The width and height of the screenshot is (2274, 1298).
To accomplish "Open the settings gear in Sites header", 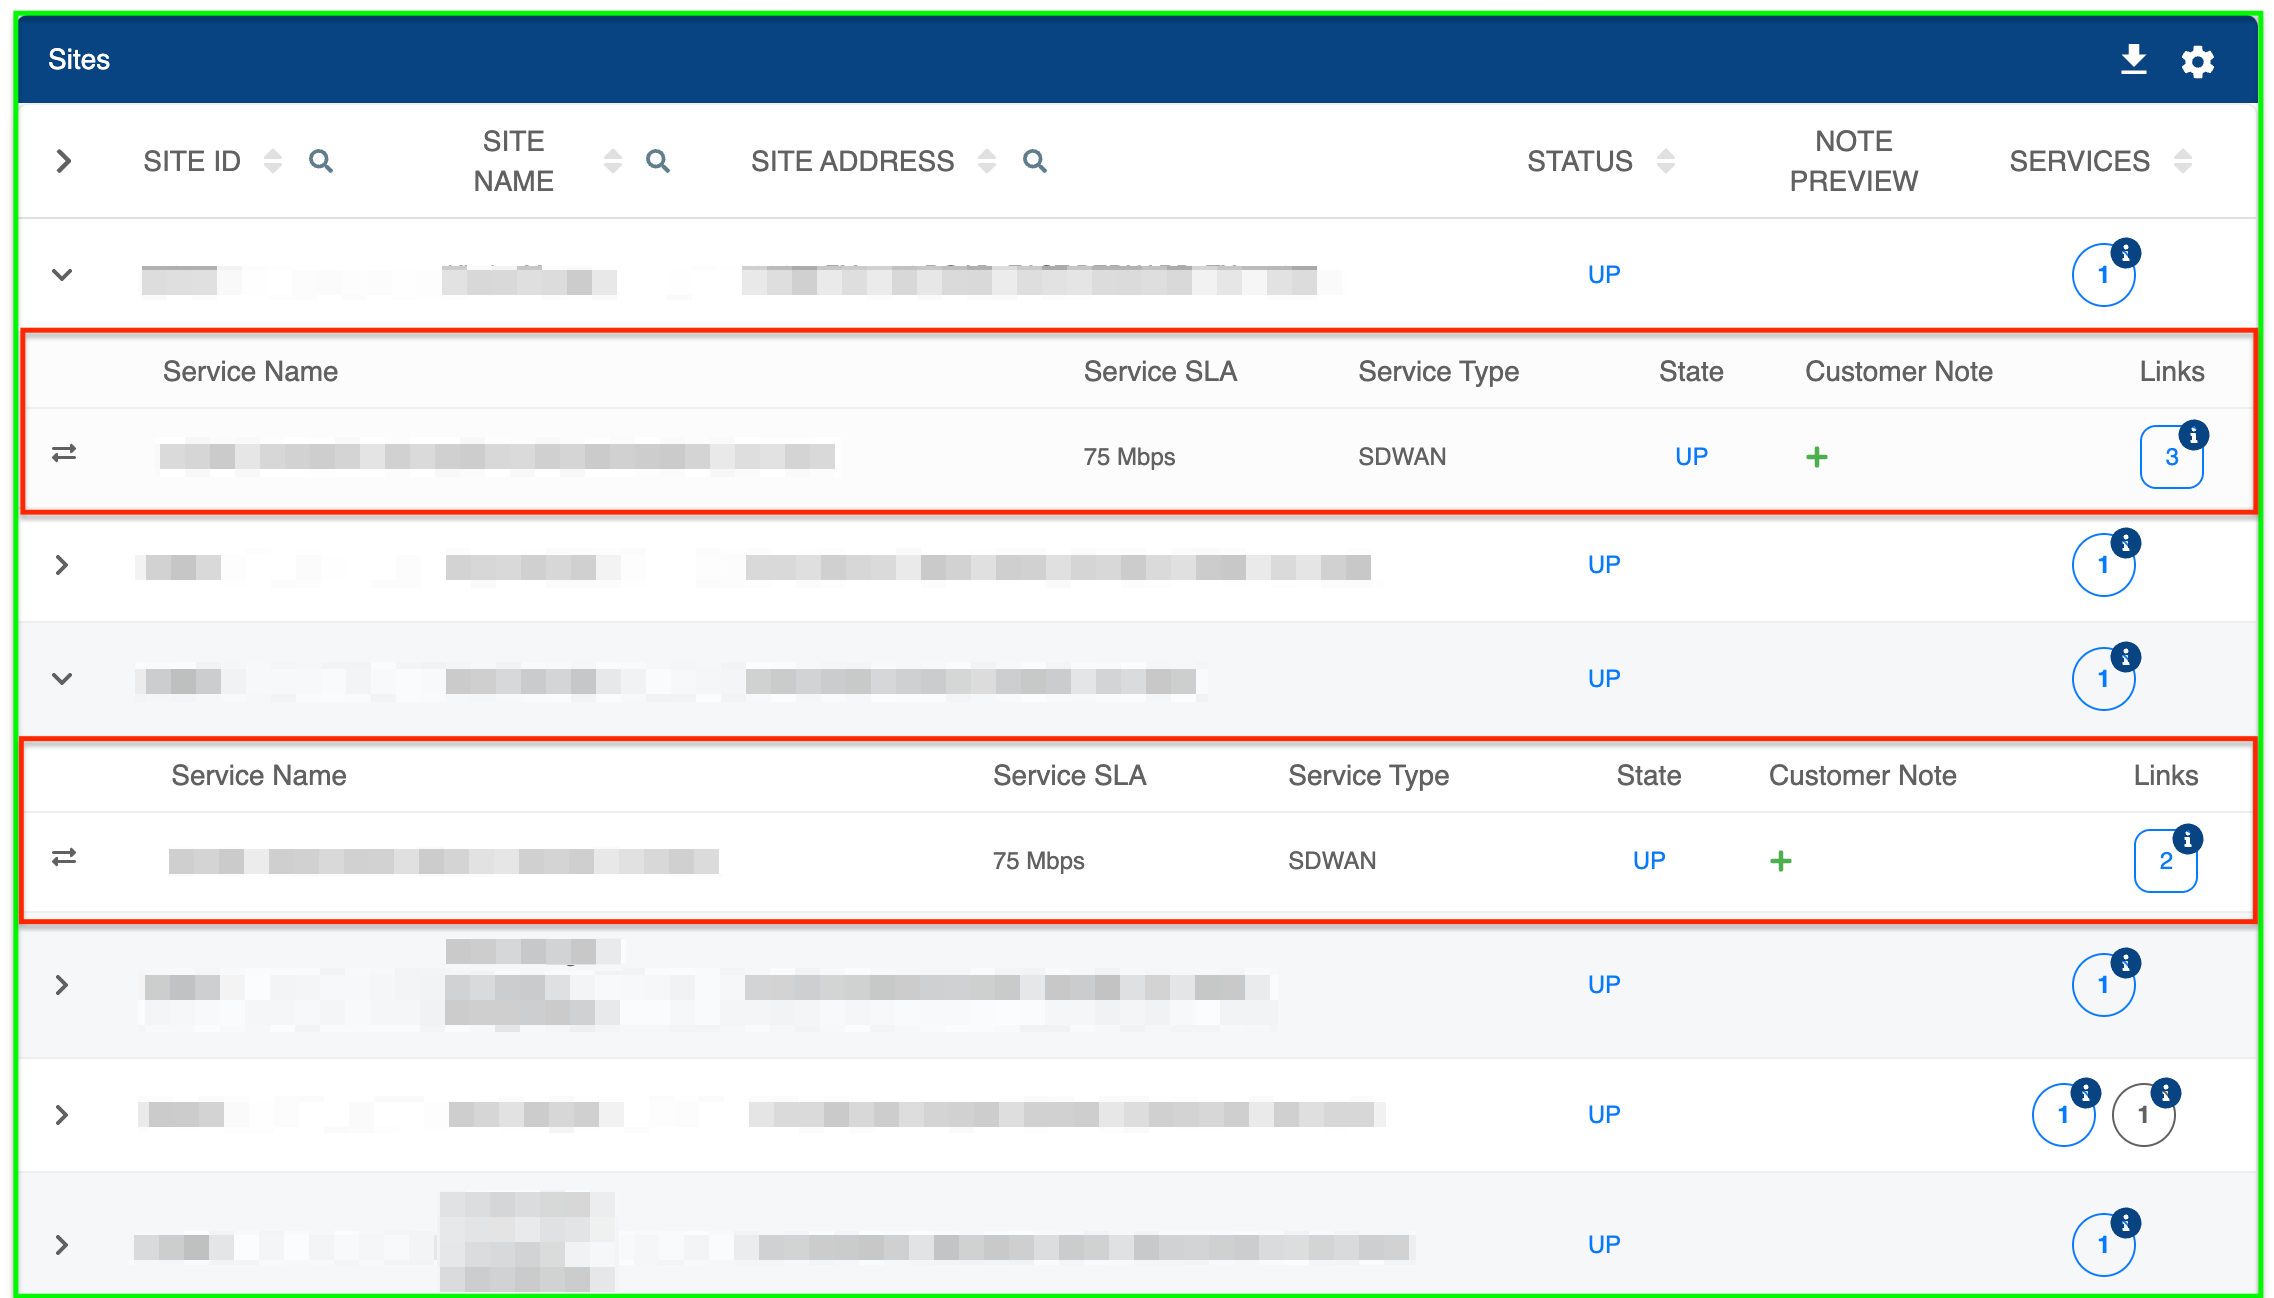I will [x=2197, y=62].
